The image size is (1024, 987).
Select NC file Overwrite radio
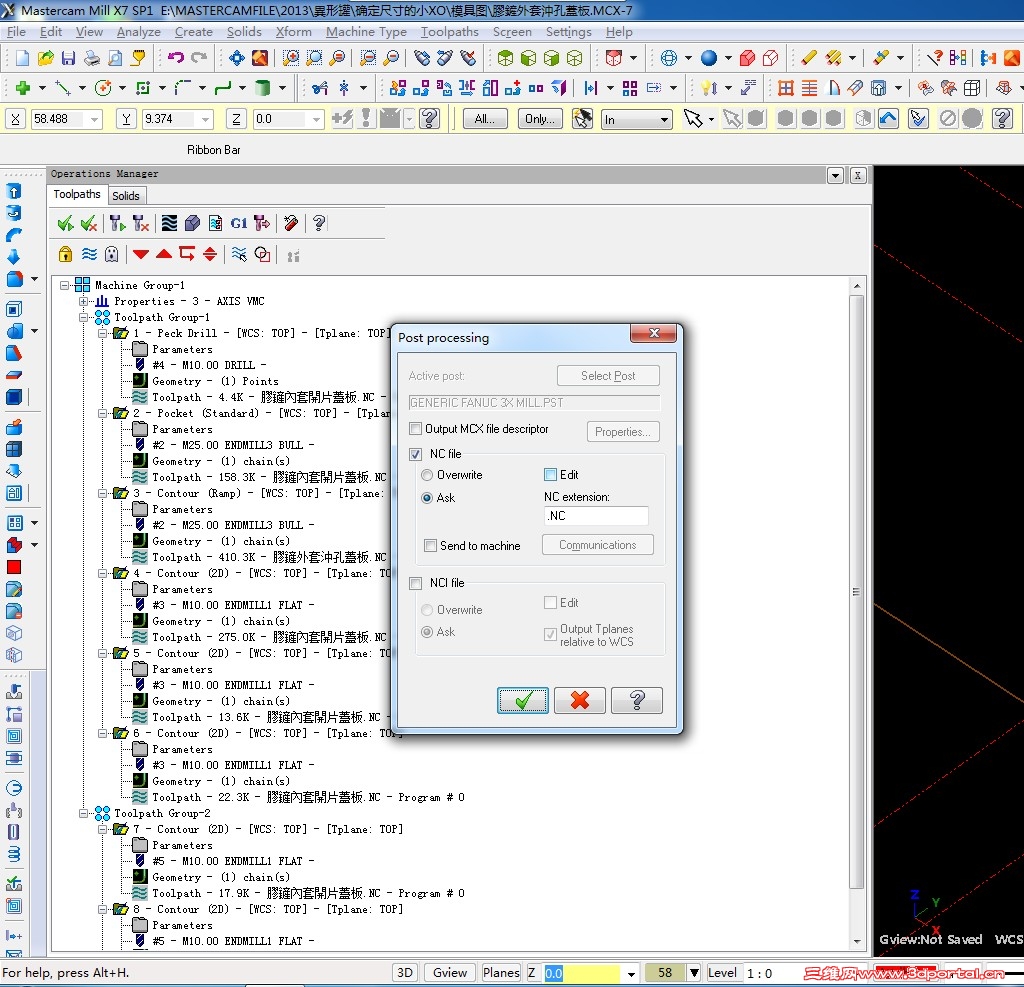tap(427, 475)
